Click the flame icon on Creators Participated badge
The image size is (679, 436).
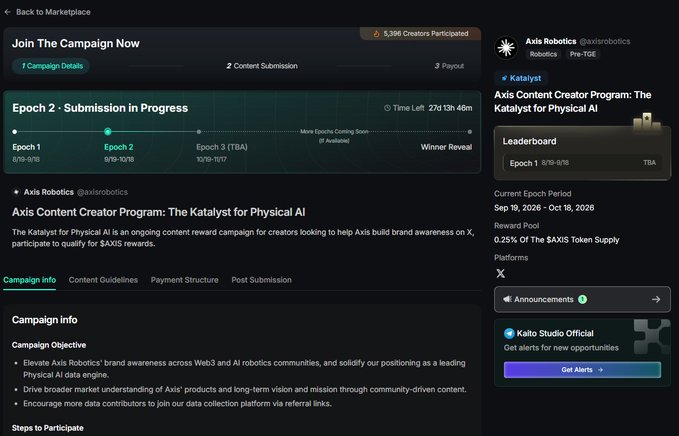click(x=376, y=34)
